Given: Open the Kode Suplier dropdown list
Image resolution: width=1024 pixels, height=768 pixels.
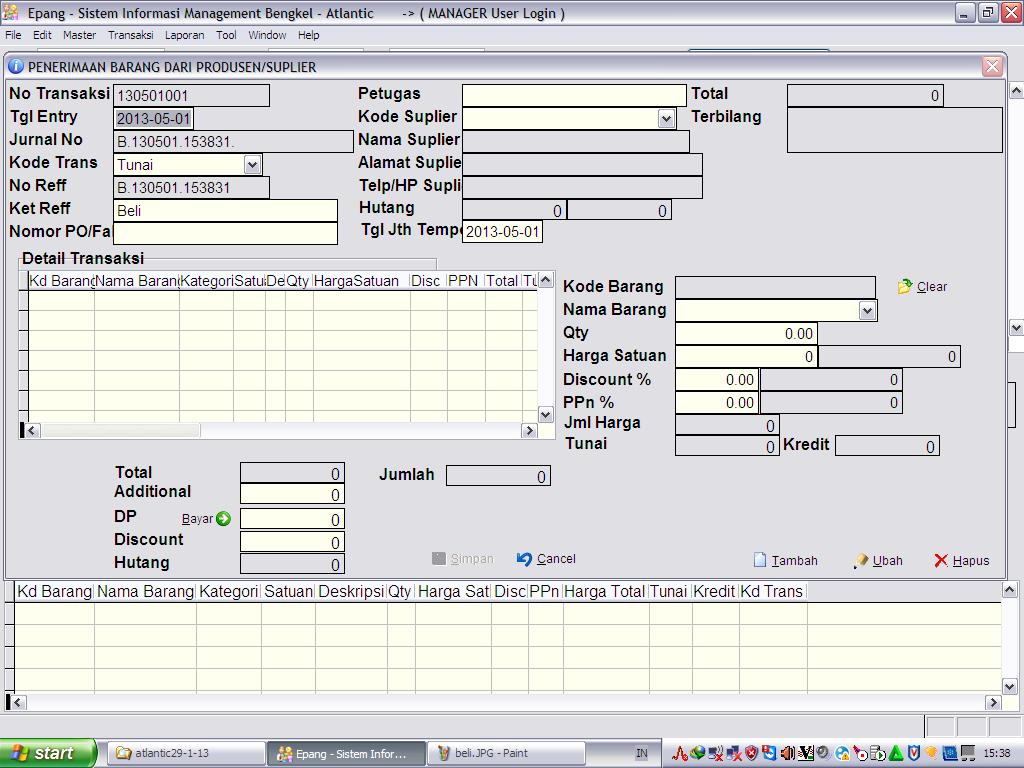Looking at the screenshot, I should click(x=667, y=118).
